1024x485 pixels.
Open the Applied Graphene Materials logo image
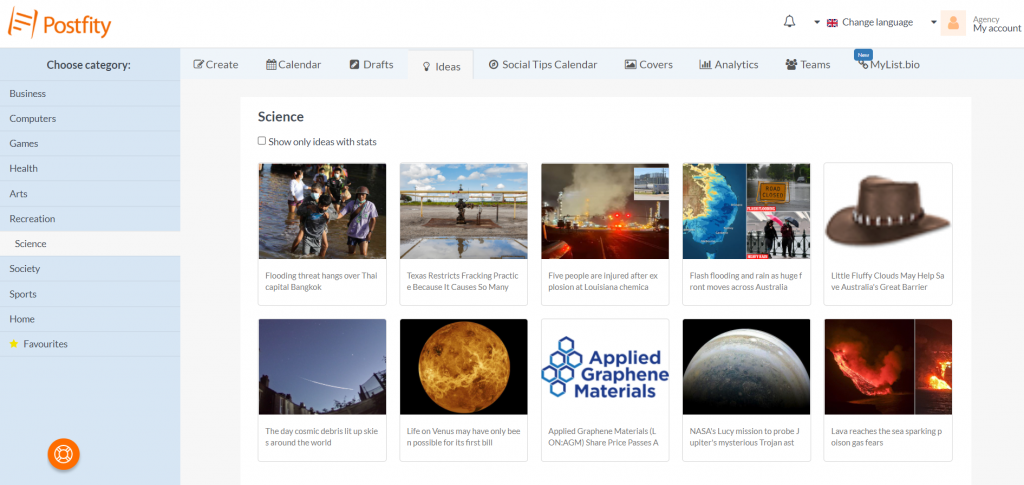coord(605,367)
